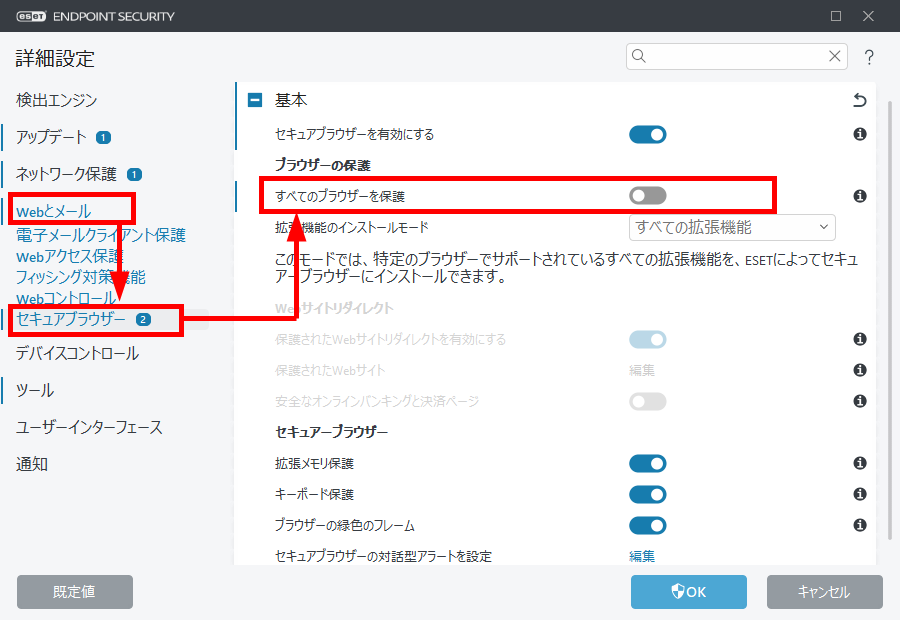The image size is (900, 620).
Task: Open Webコントロール subsection
Action: [x=66, y=299]
